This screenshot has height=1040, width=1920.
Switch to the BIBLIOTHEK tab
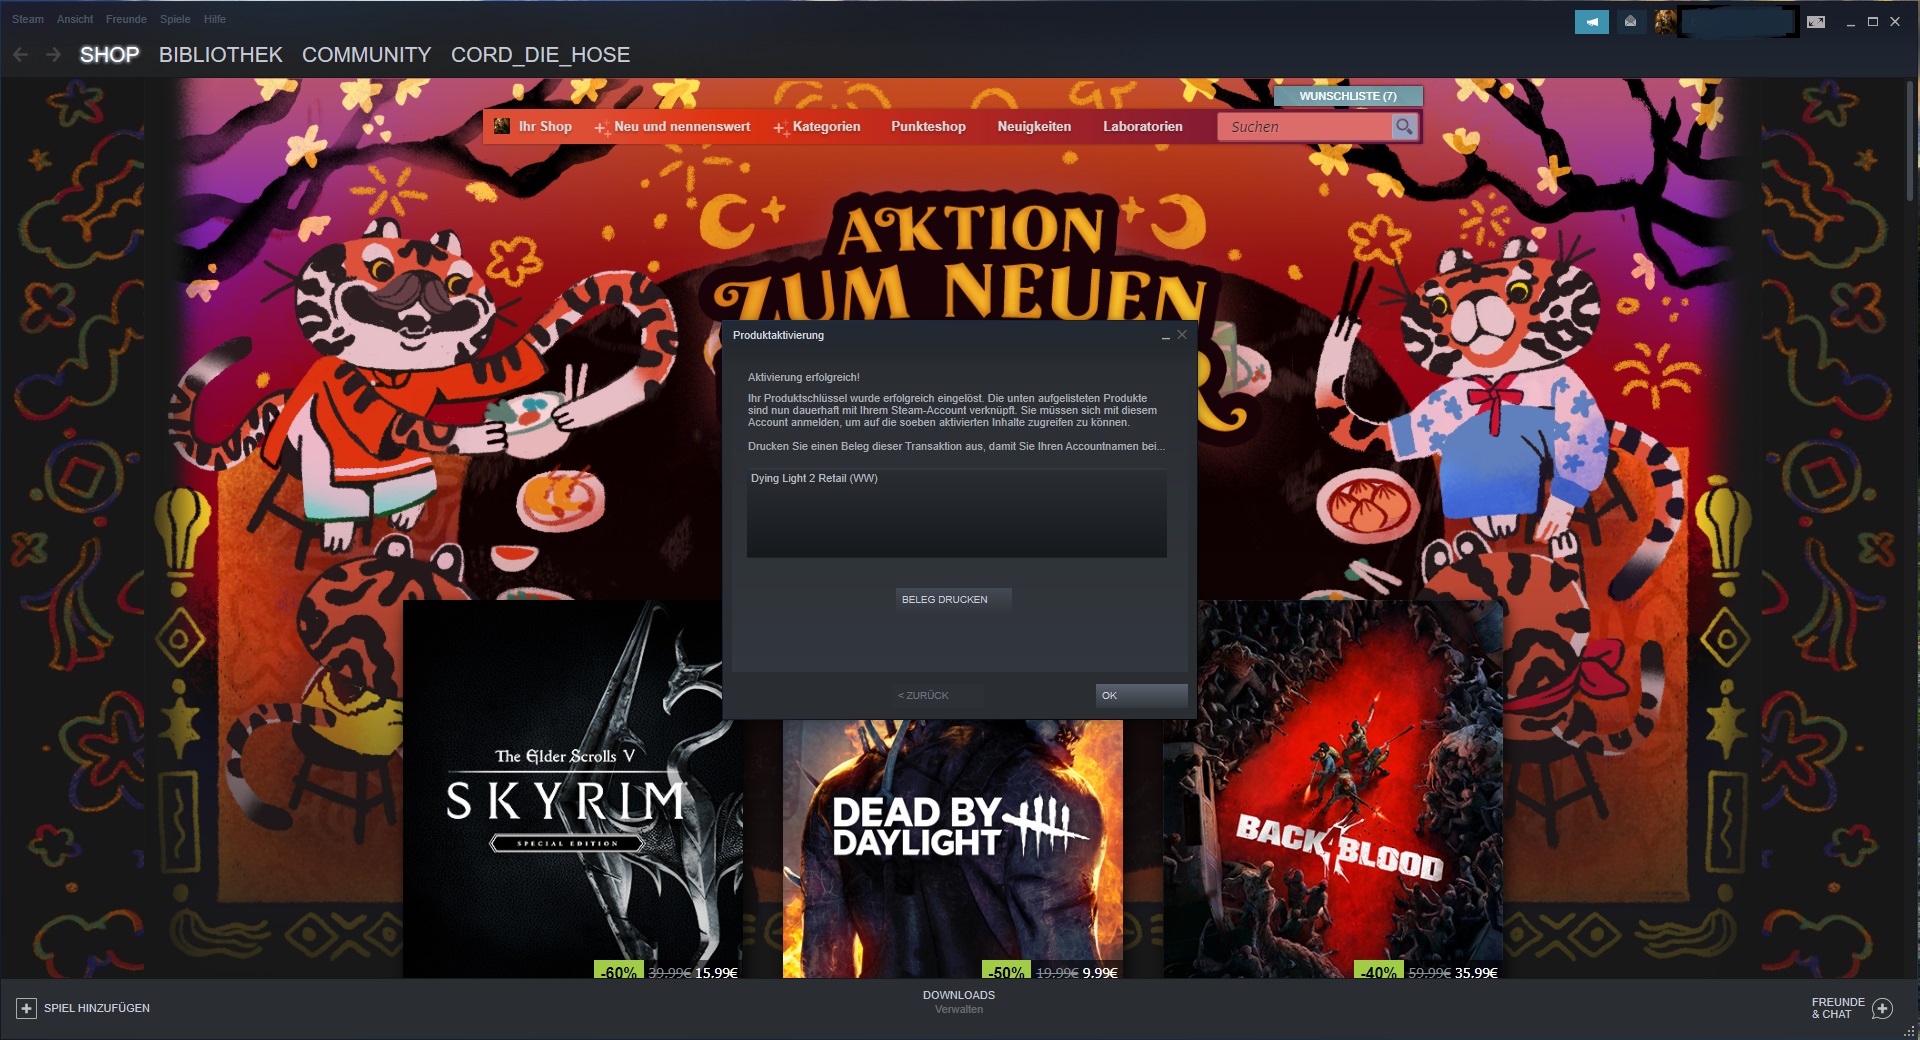point(221,55)
